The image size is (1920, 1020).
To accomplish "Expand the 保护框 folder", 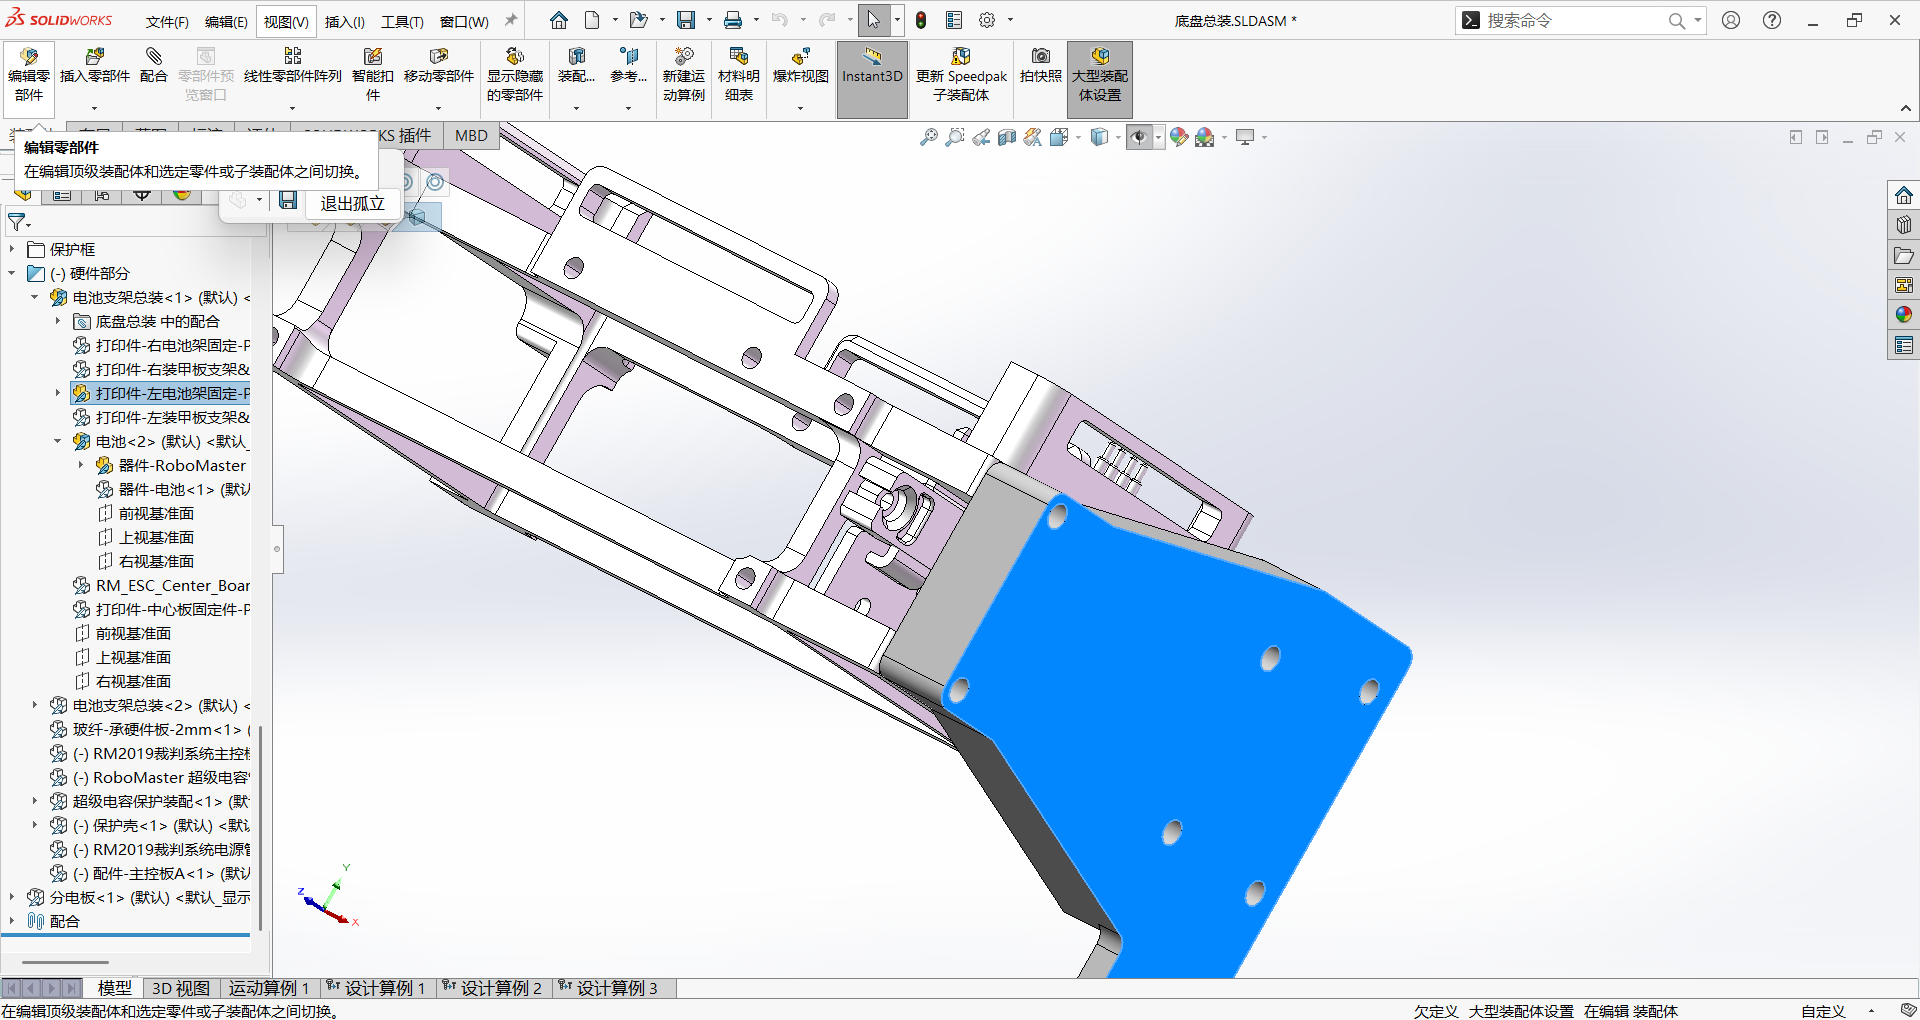I will [12, 249].
